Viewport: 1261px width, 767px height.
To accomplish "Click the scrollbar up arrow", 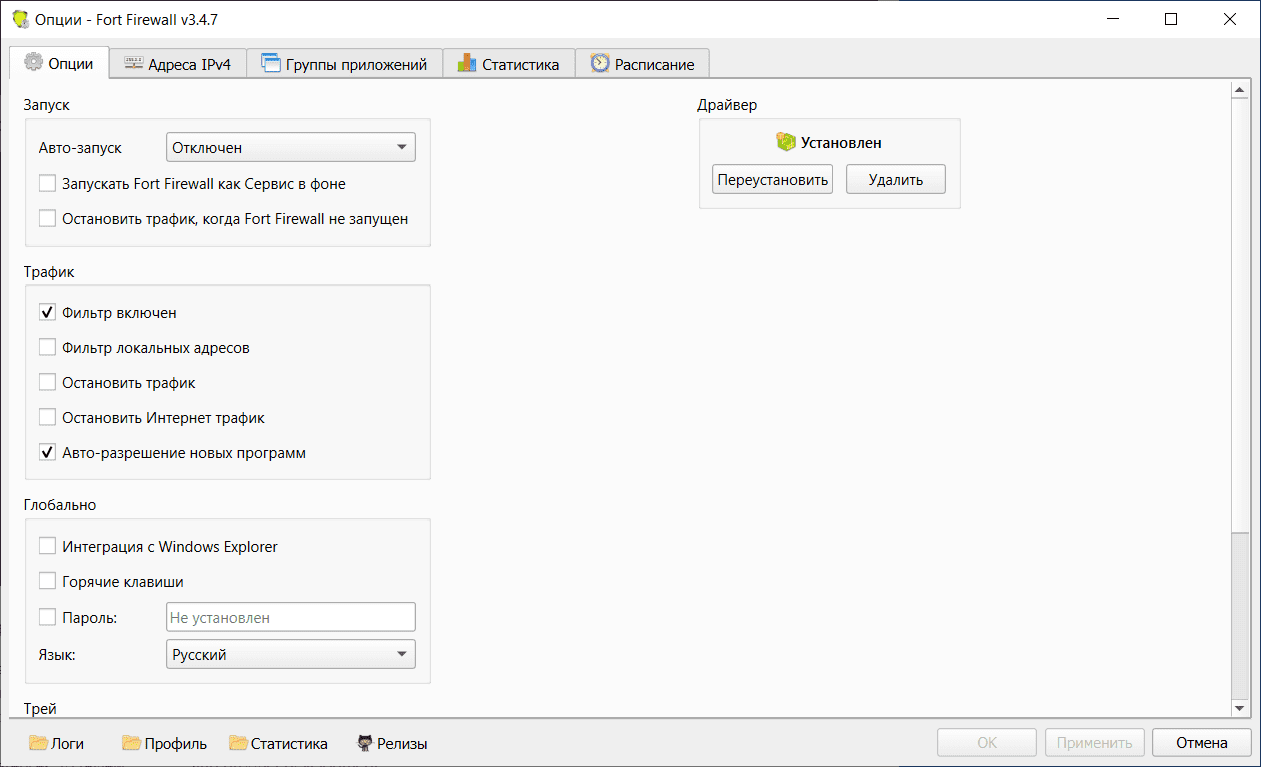I will pyautogui.click(x=1240, y=90).
